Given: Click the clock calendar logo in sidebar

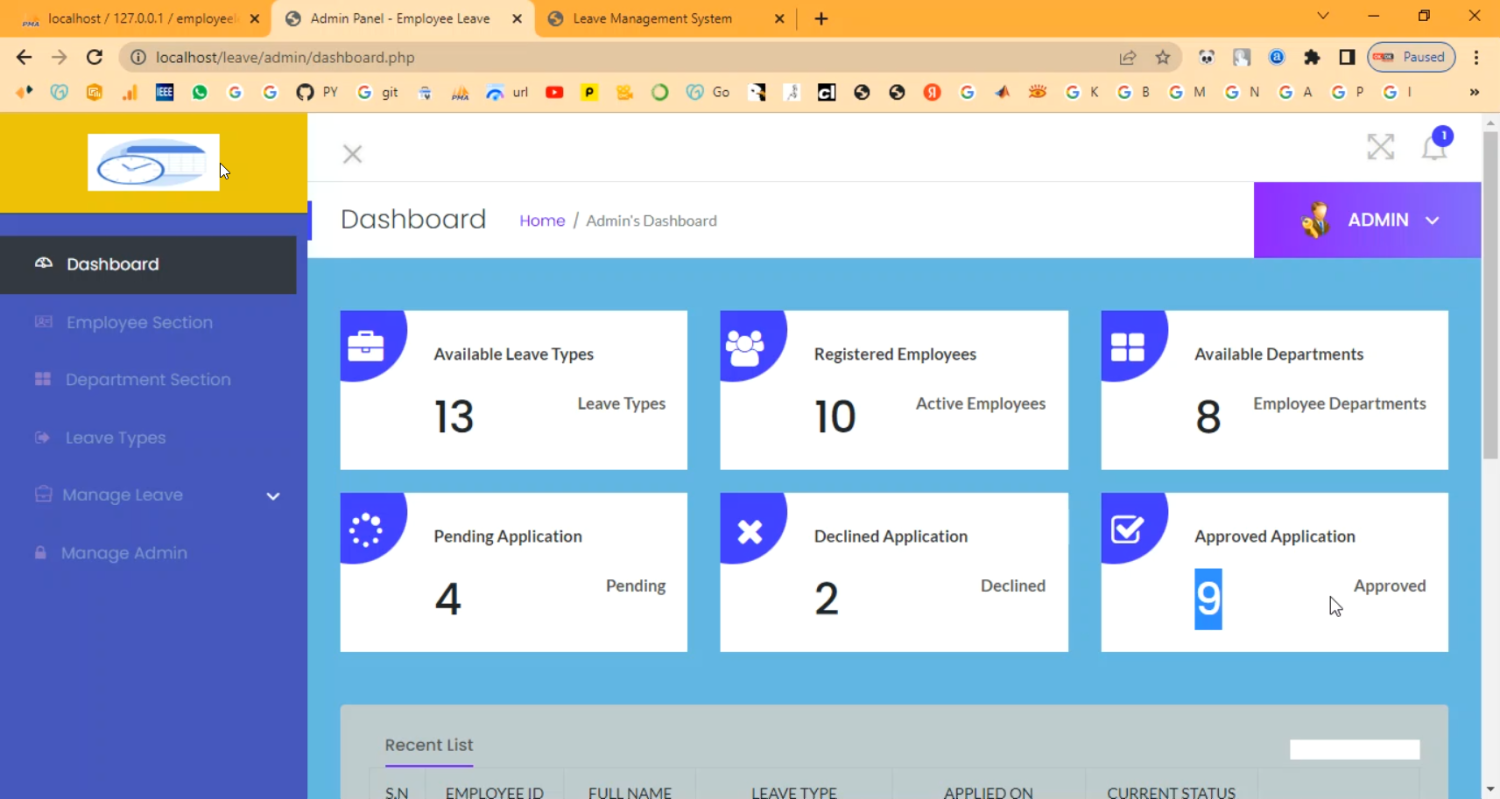Looking at the screenshot, I should [153, 162].
